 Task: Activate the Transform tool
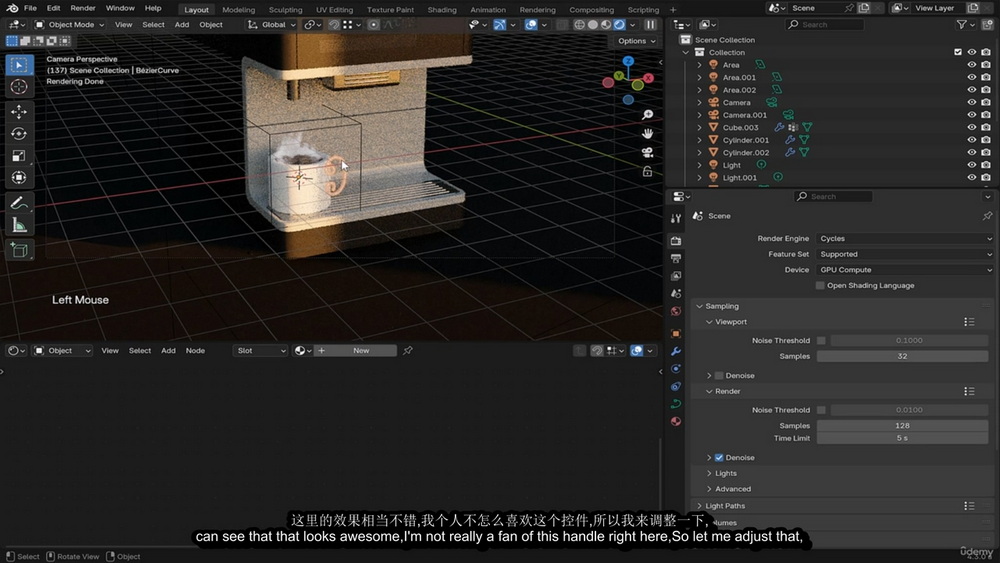[x=19, y=177]
